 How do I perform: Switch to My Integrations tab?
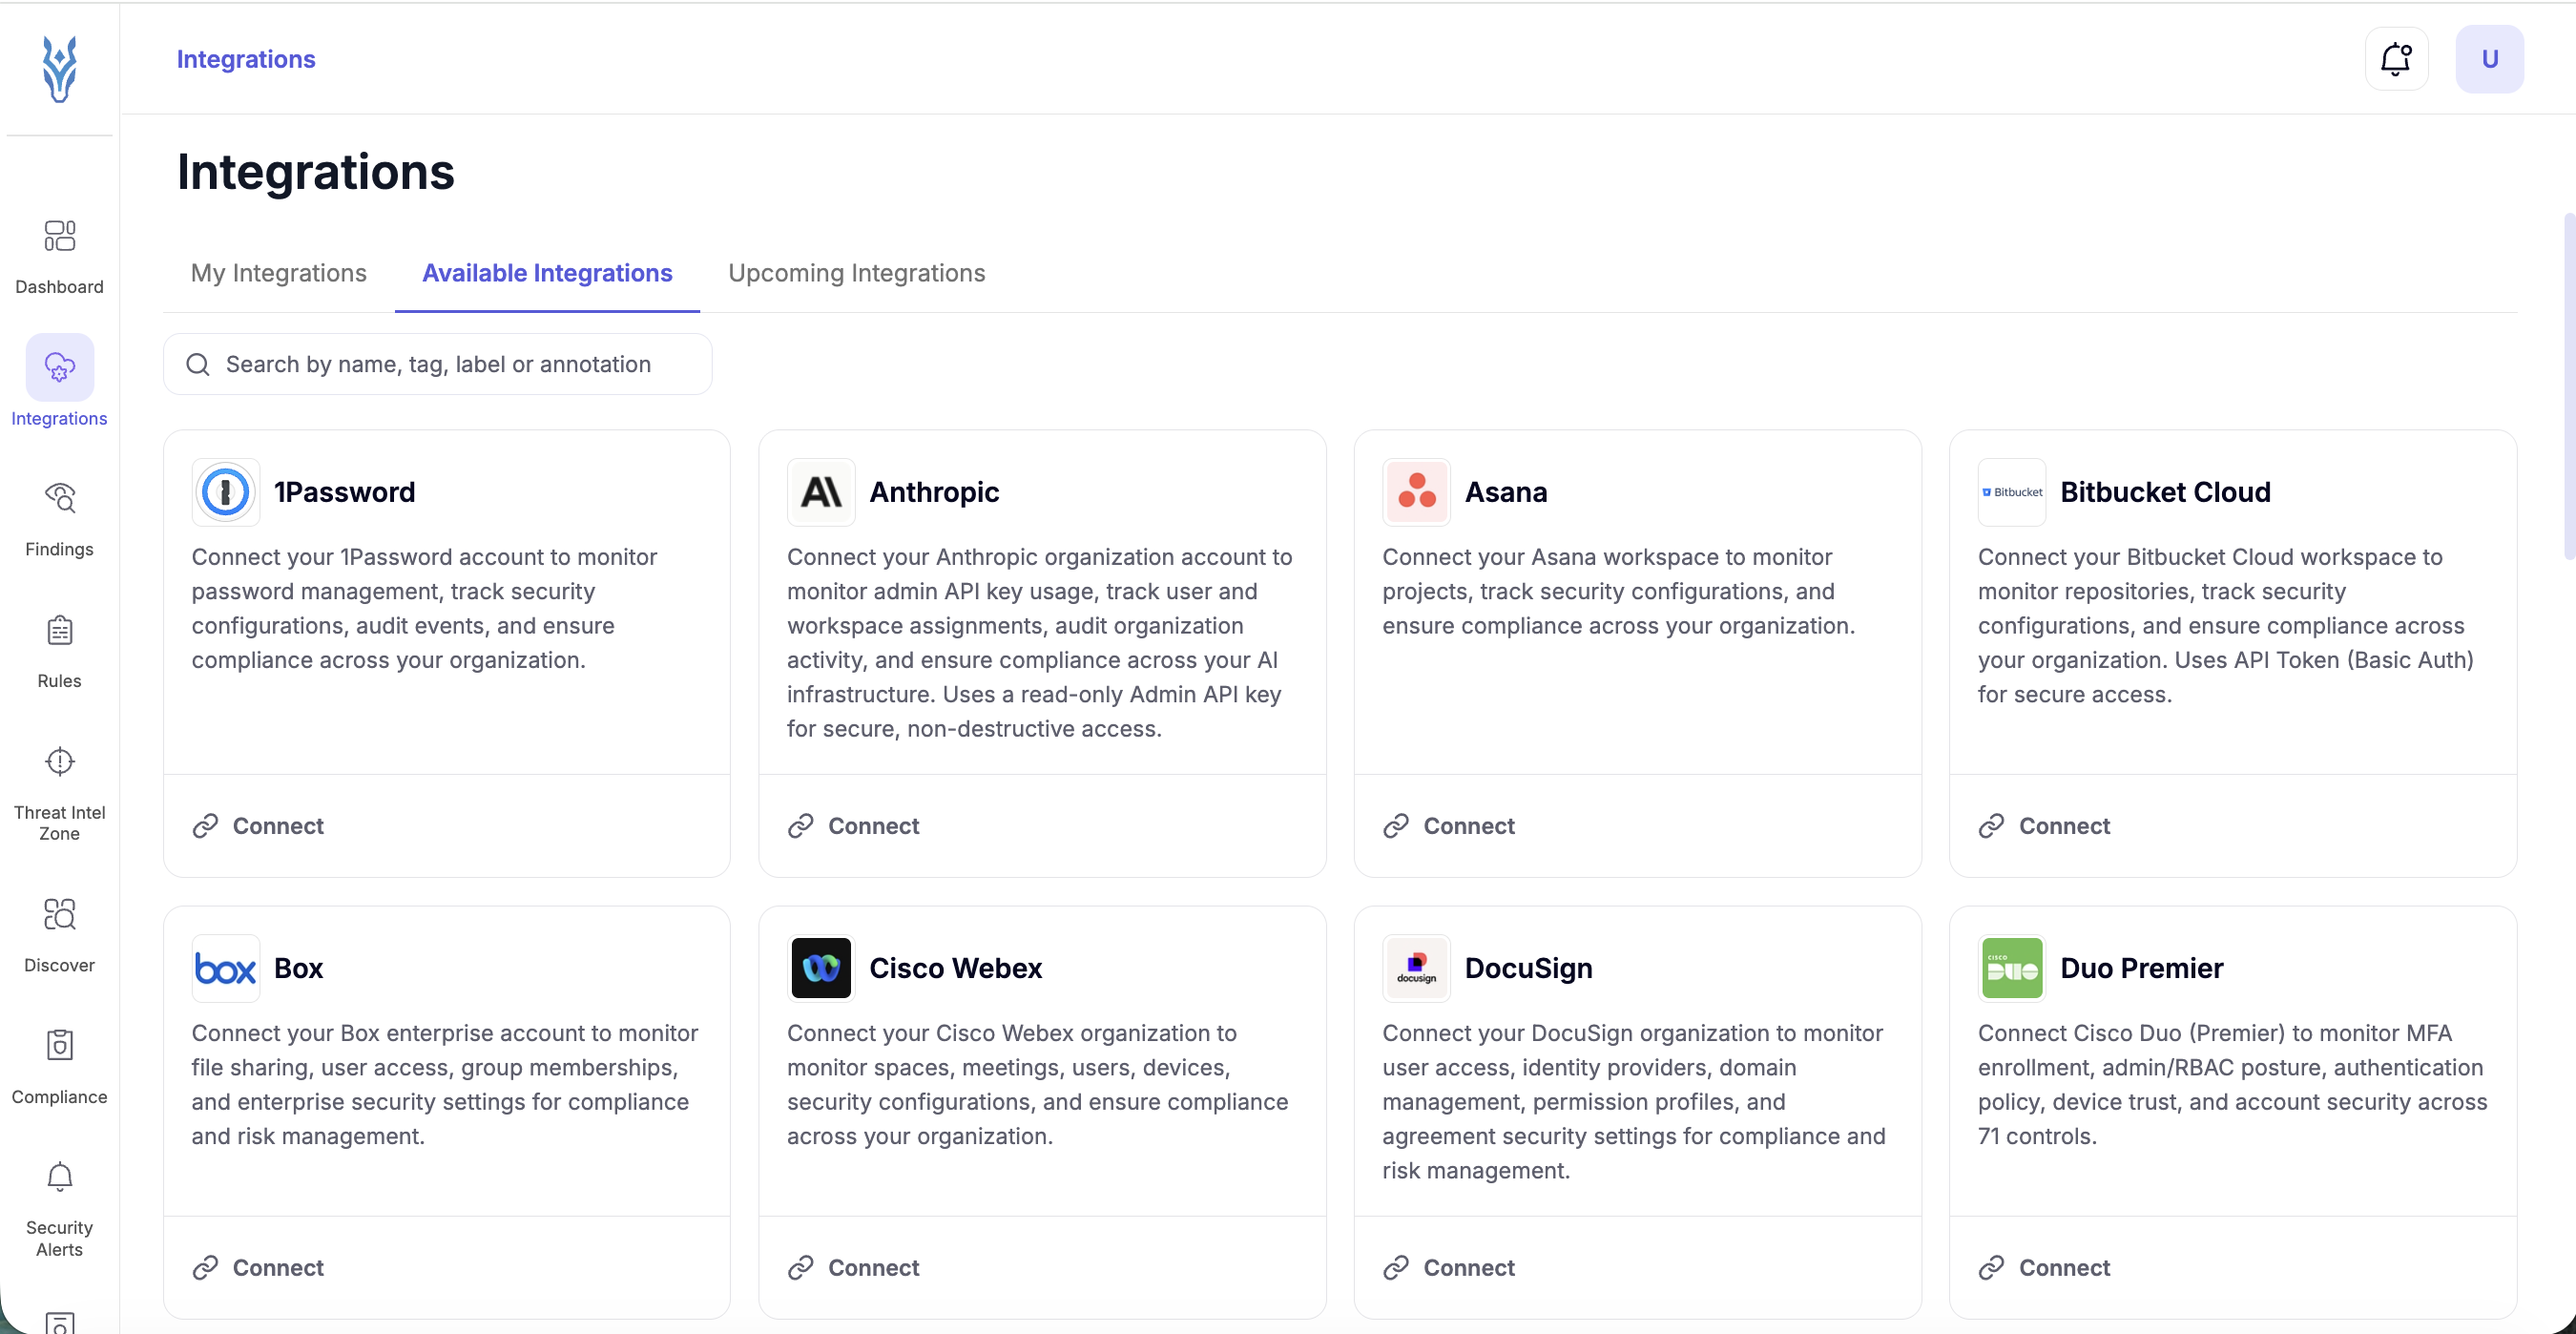pyautogui.click(x=279, y=273)
